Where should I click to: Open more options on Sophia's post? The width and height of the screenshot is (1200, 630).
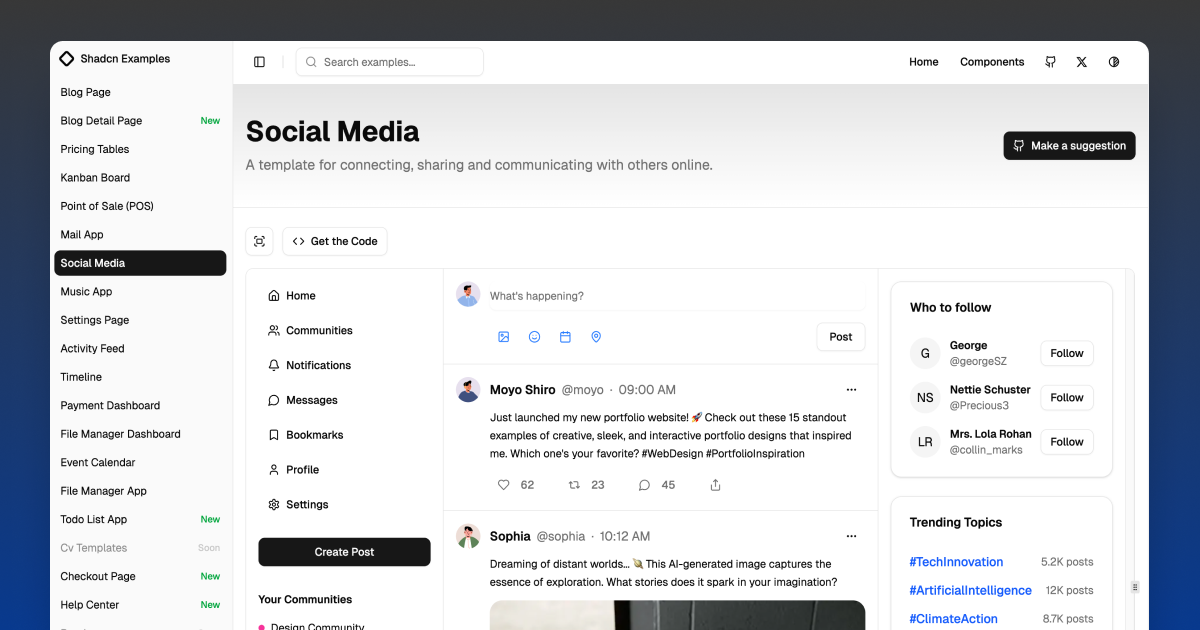click(x=851, y=536)
